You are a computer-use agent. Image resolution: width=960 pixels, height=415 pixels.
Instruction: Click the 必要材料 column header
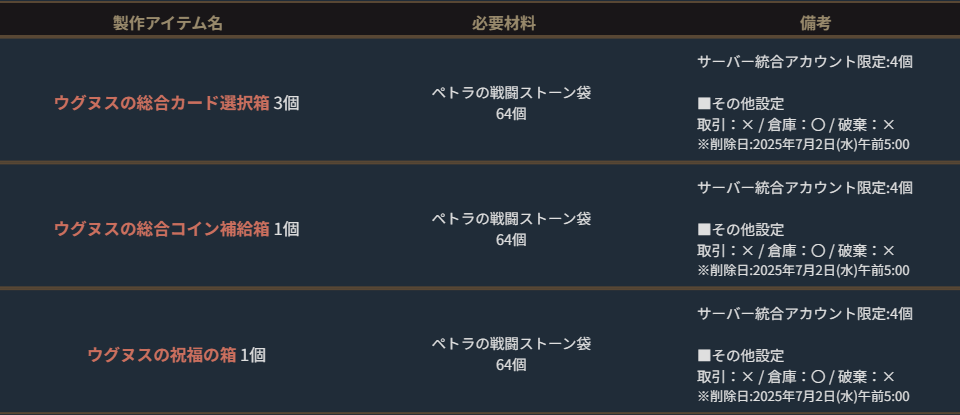pyautogui.click(x=503, y=23)
